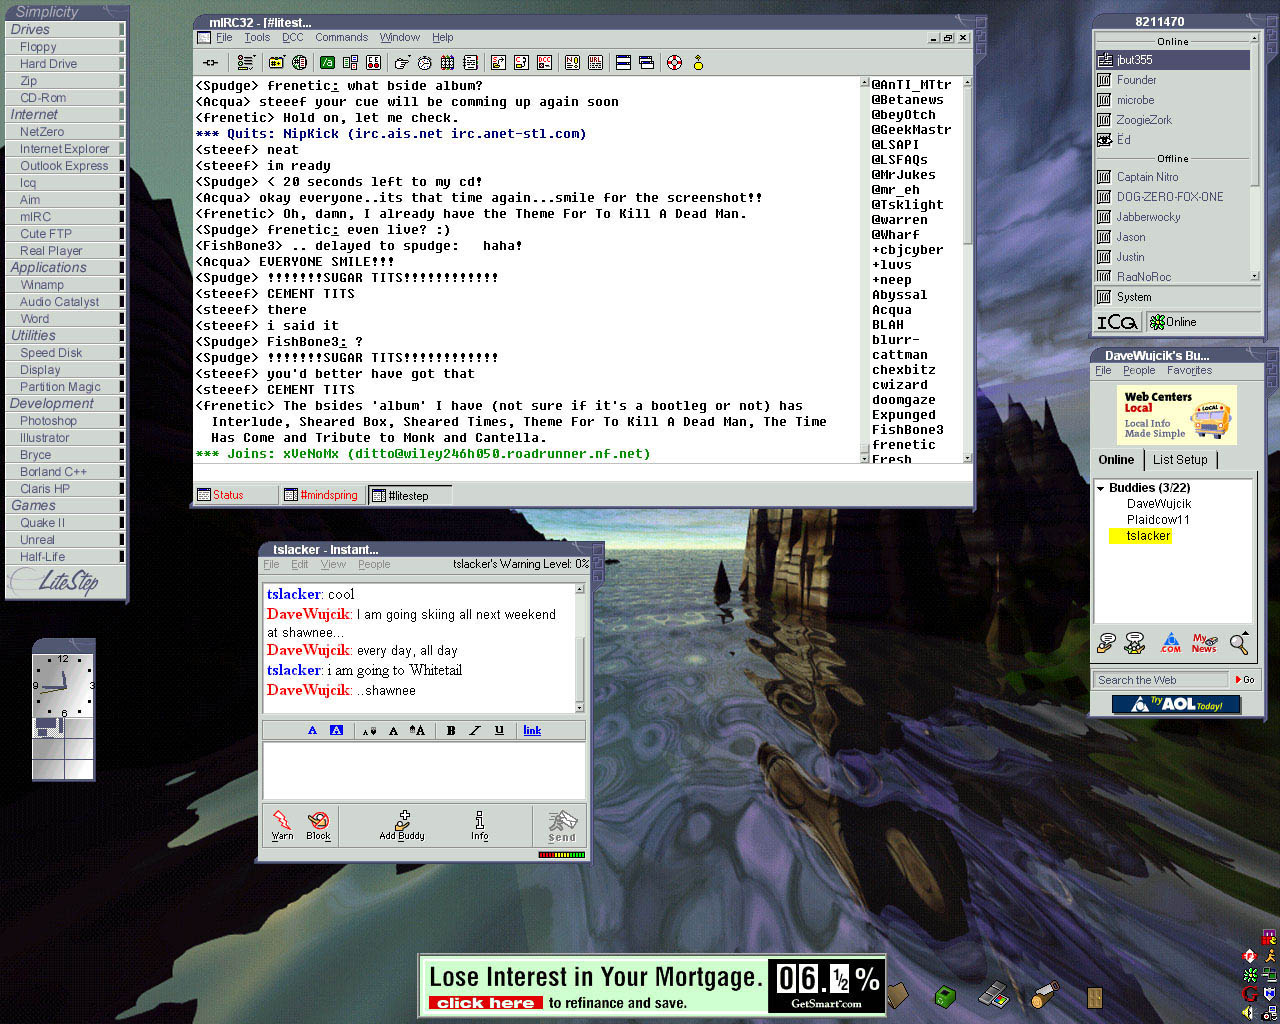The width and height of the screenshot is (1280, 1024).
Task: Open Internet Explorer from LiteStep menu
Action: (x=66, y=149)
